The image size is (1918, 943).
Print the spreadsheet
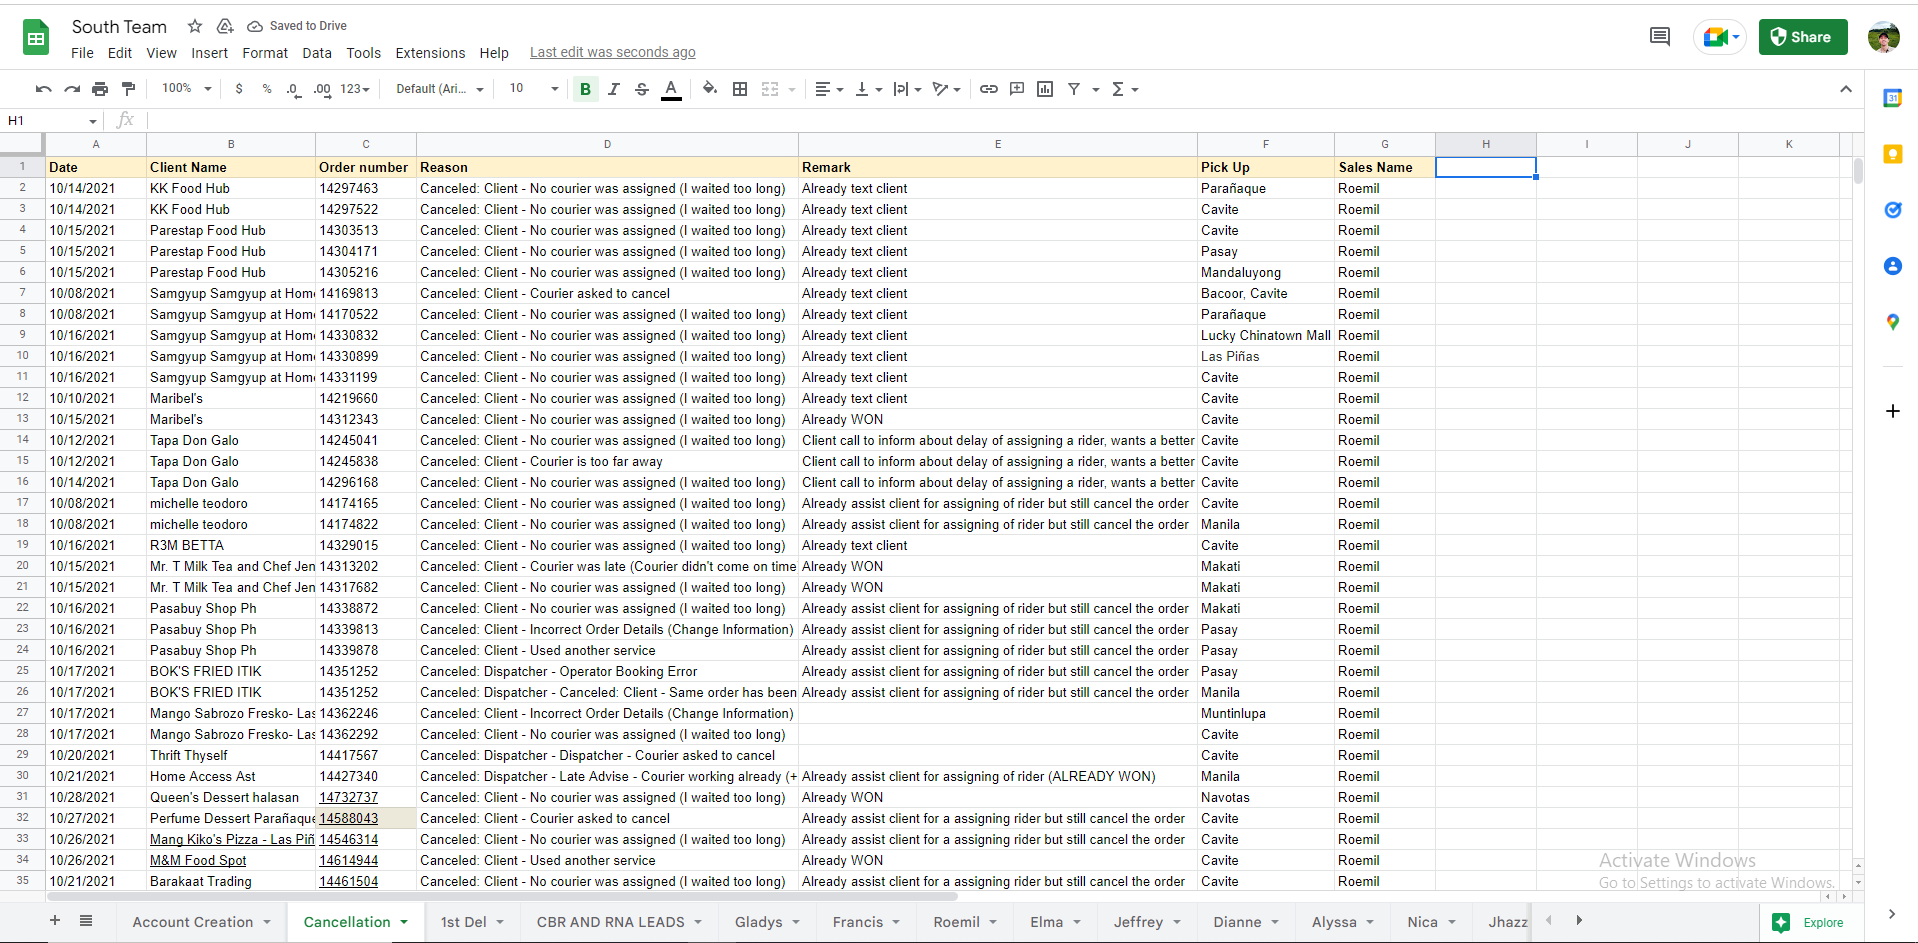tap(100, 89)
